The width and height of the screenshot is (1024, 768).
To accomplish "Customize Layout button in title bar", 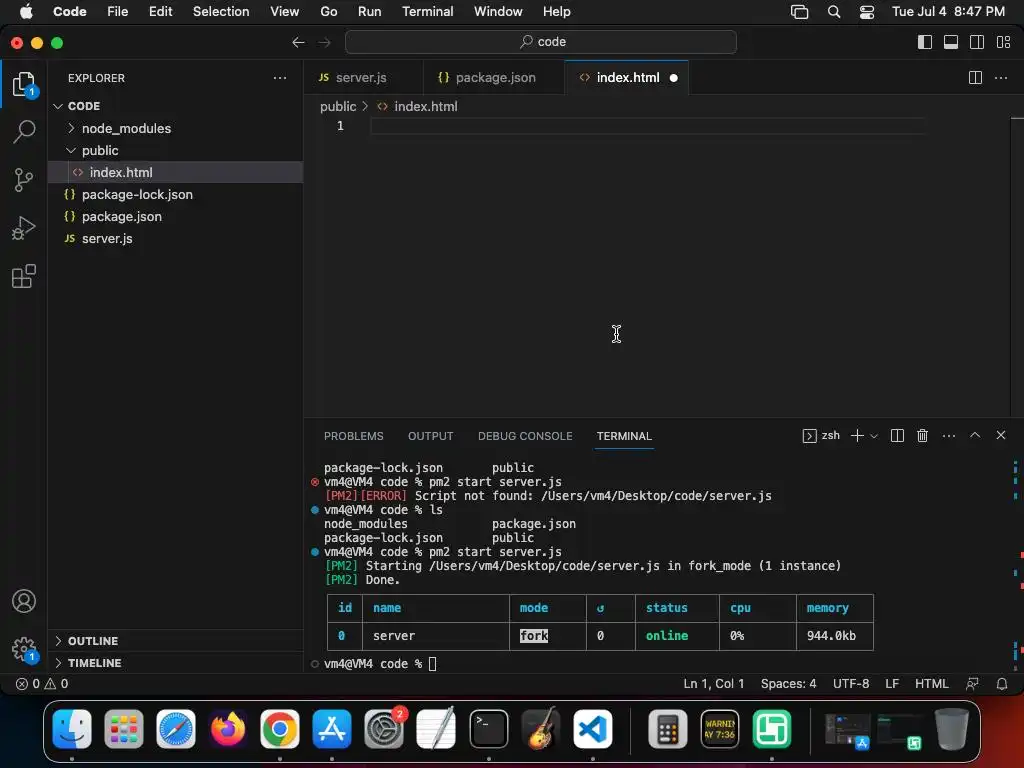I will coord(1003,42).
